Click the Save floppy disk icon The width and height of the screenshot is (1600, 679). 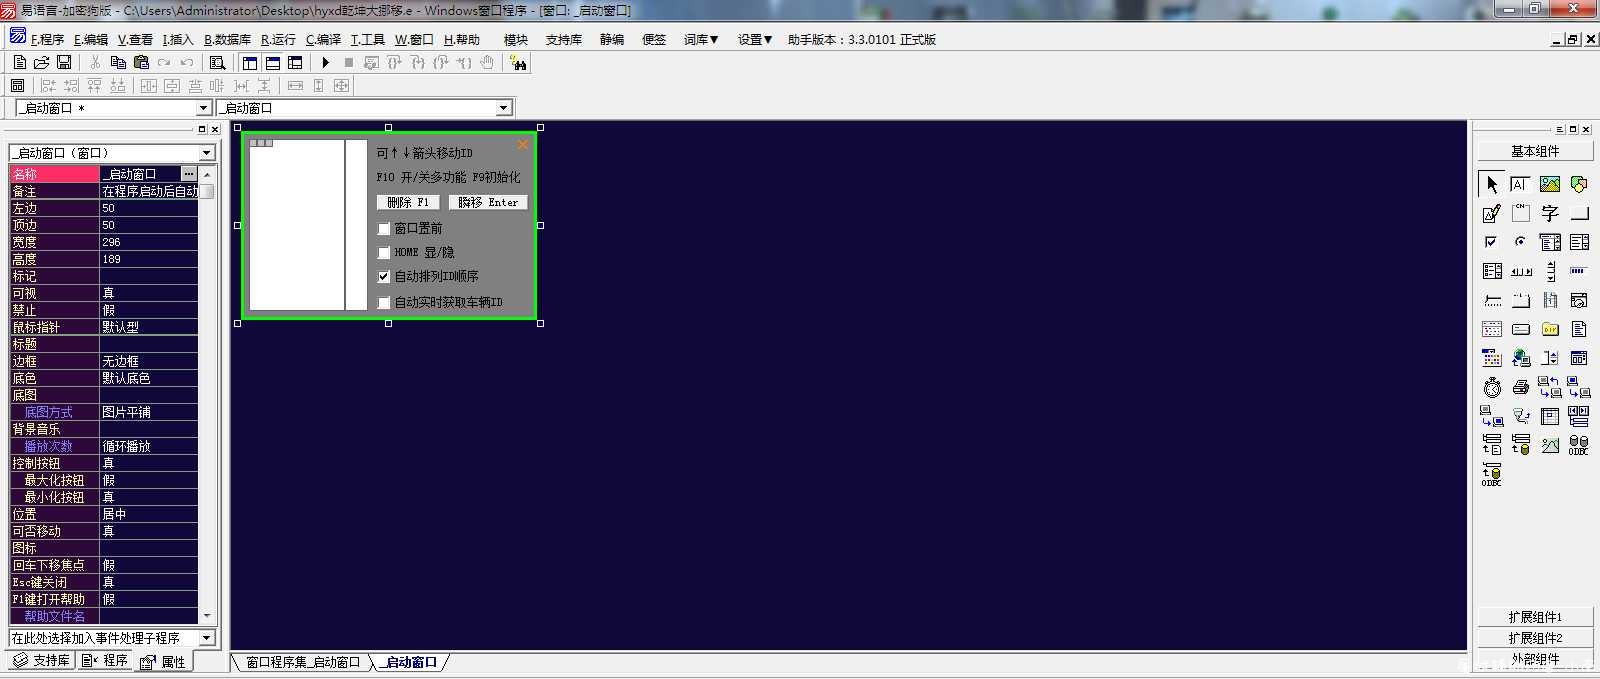pyautogui.click(x=64, y=62)
